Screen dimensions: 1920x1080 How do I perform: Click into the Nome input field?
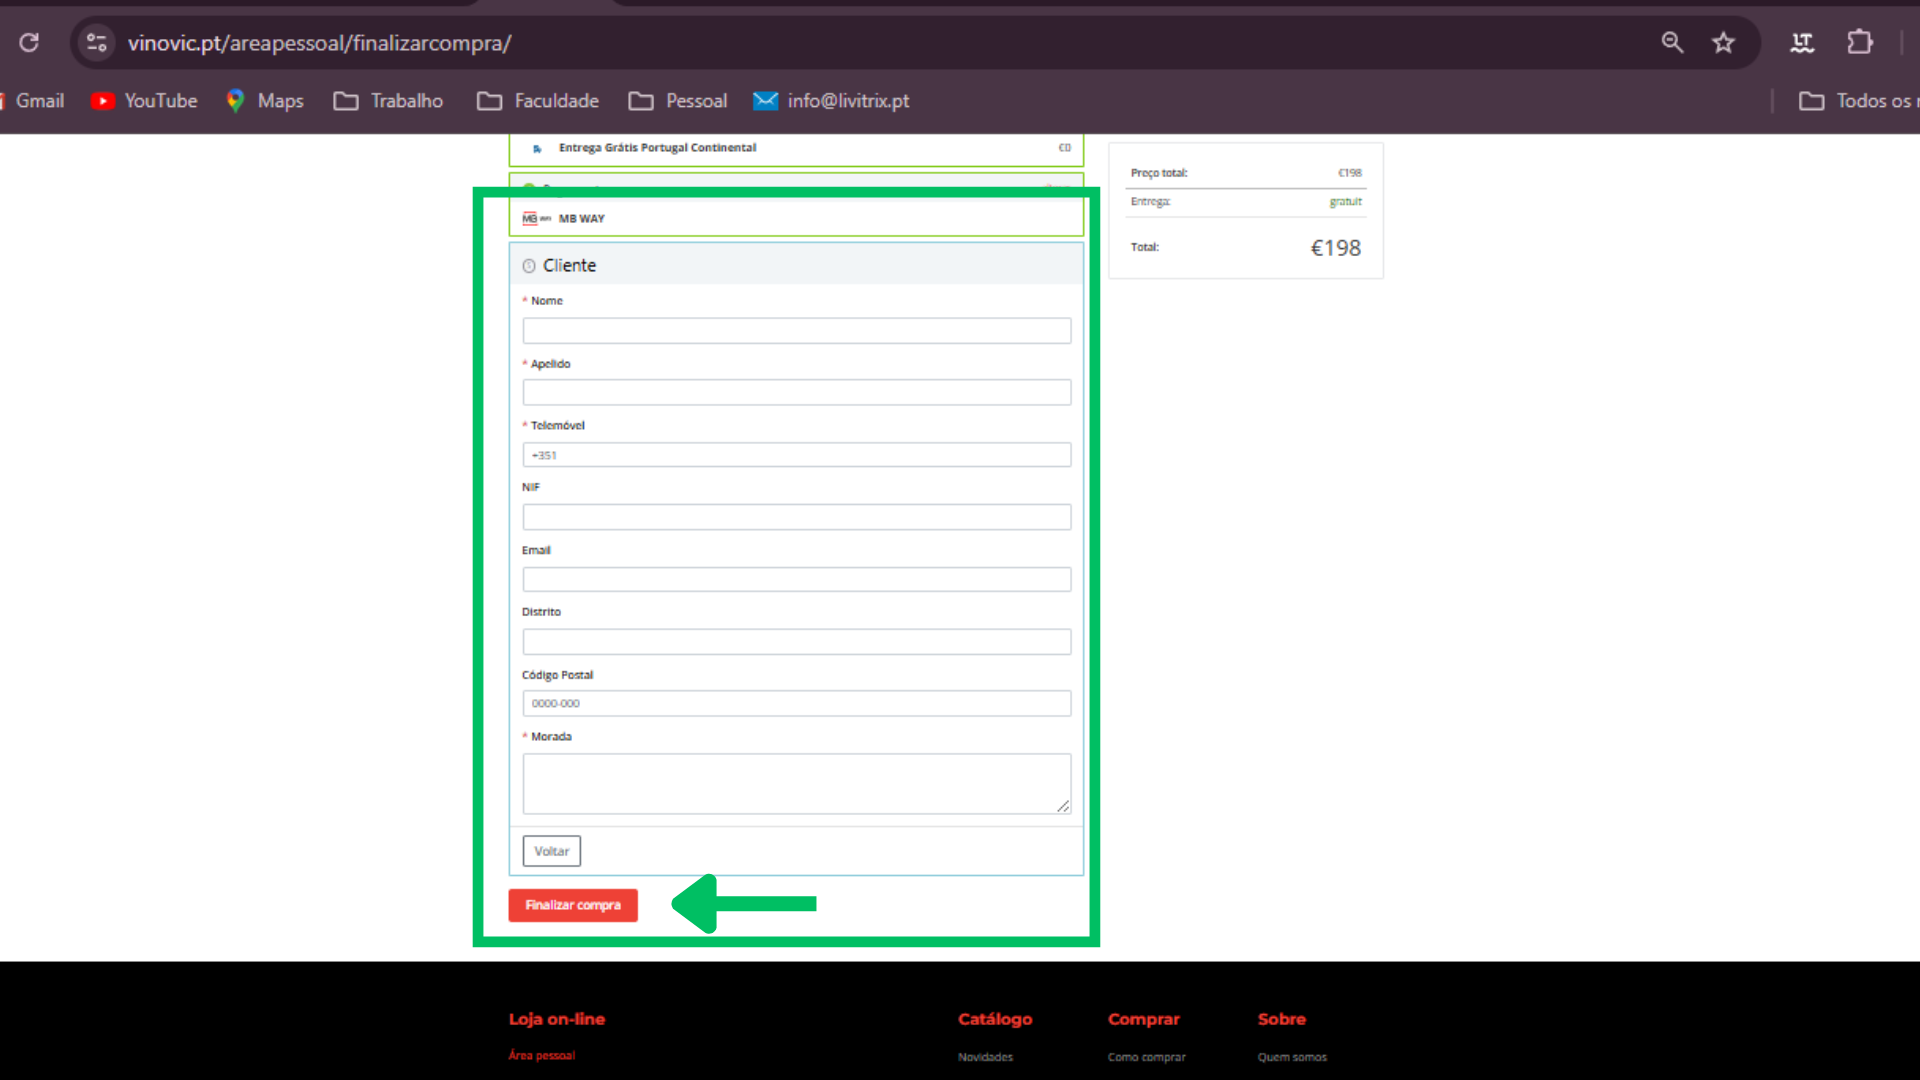pos(796,331)
